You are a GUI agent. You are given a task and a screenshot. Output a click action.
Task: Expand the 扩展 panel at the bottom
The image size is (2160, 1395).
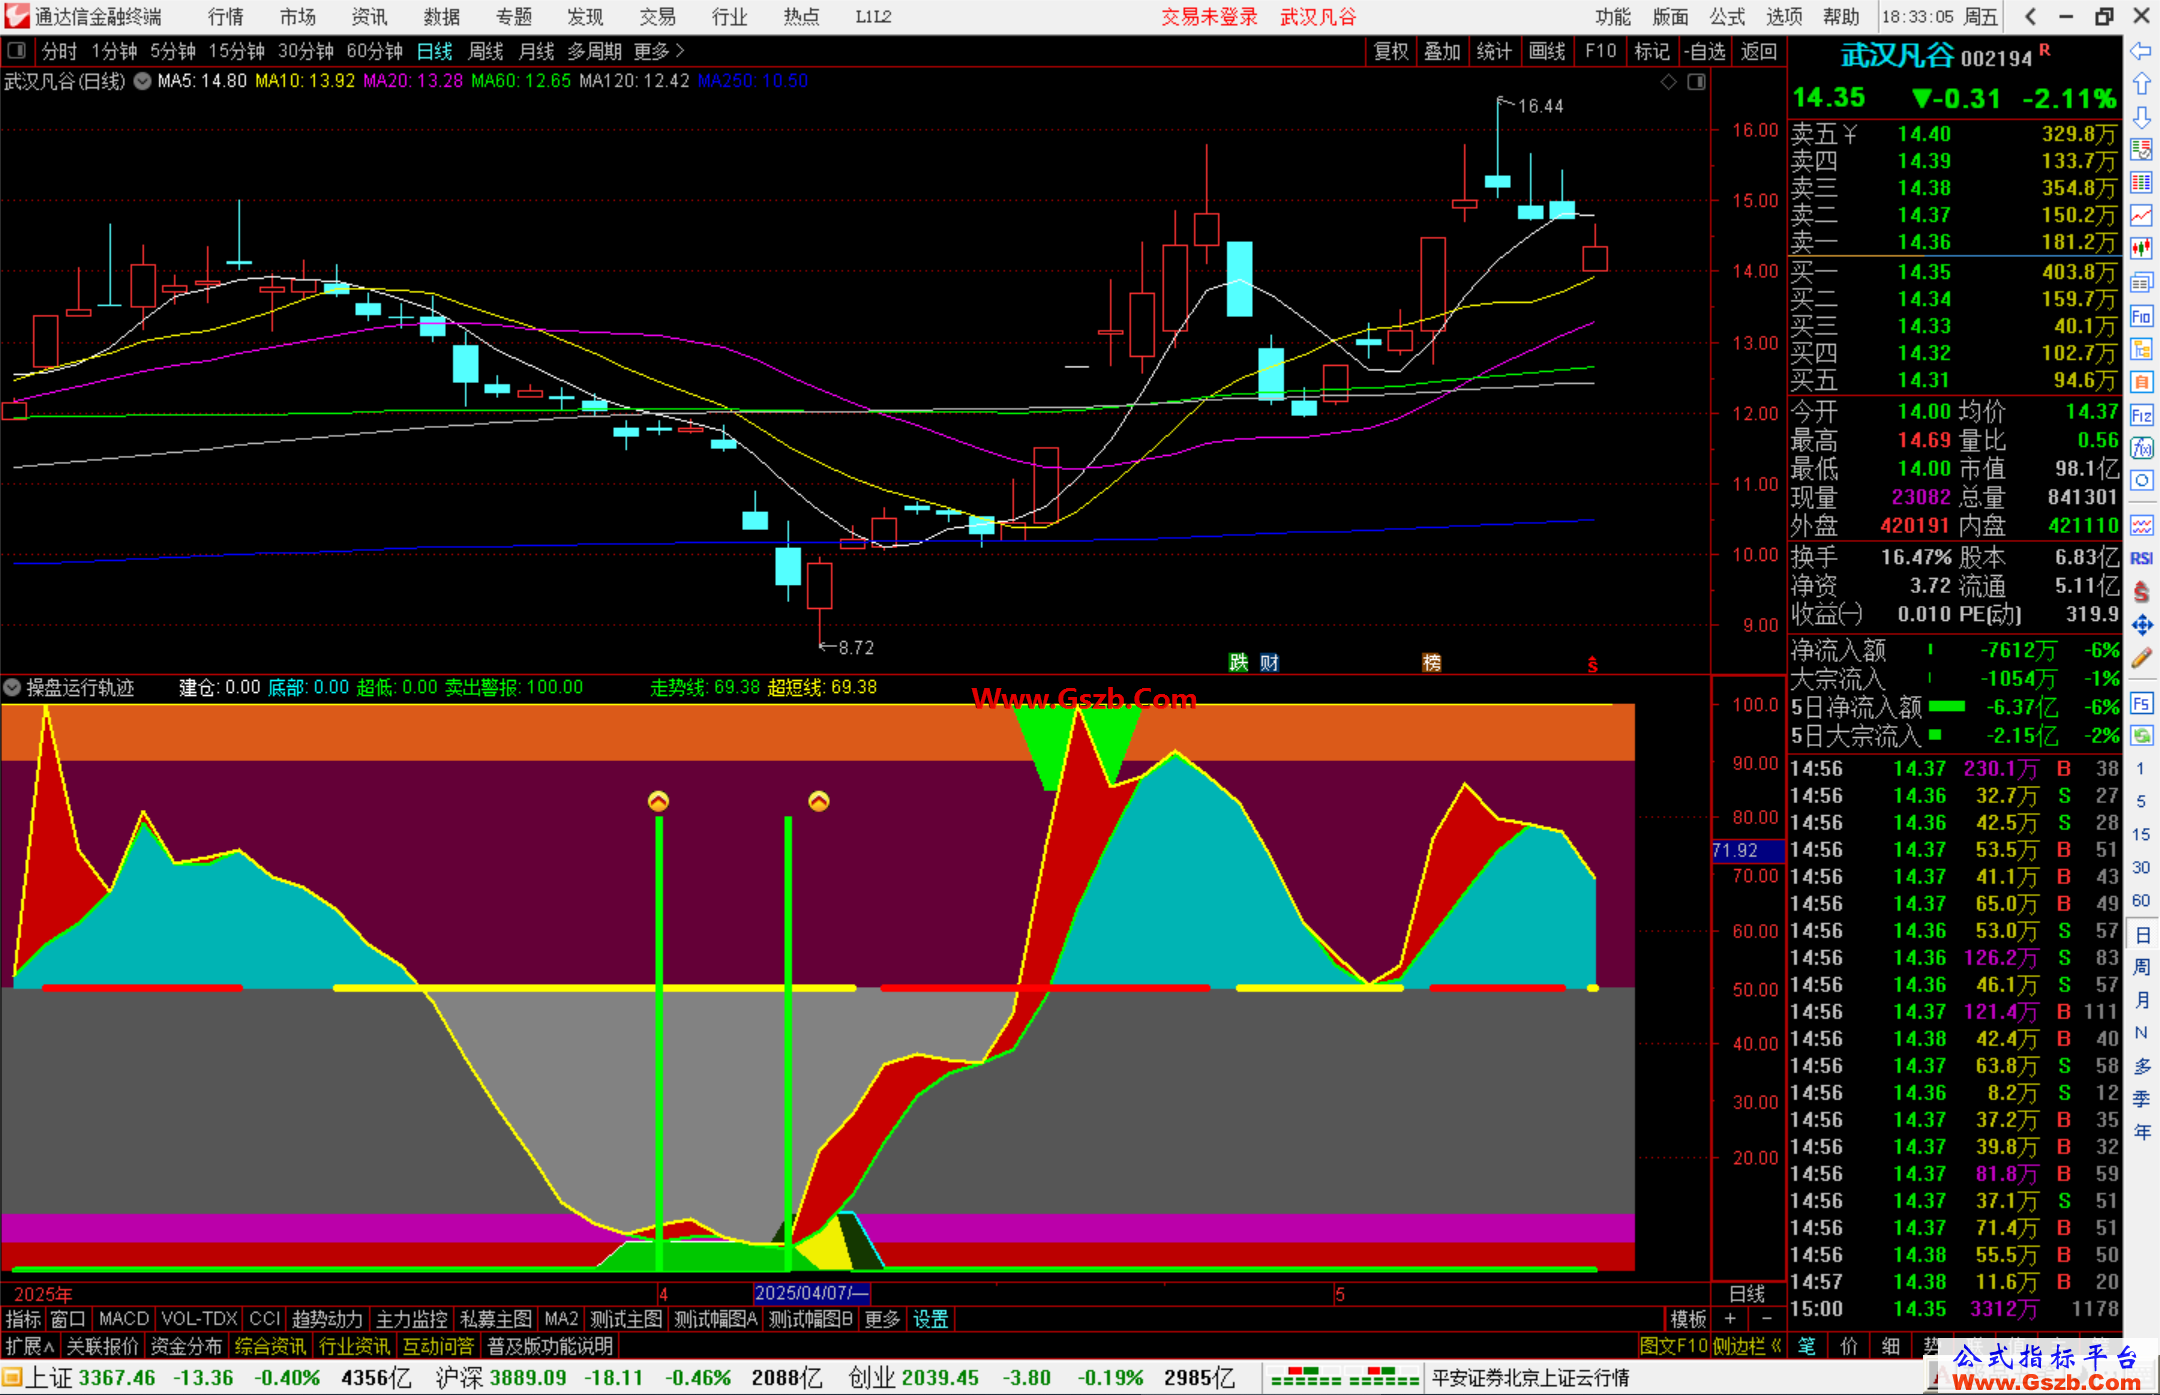click(30, 1346)
